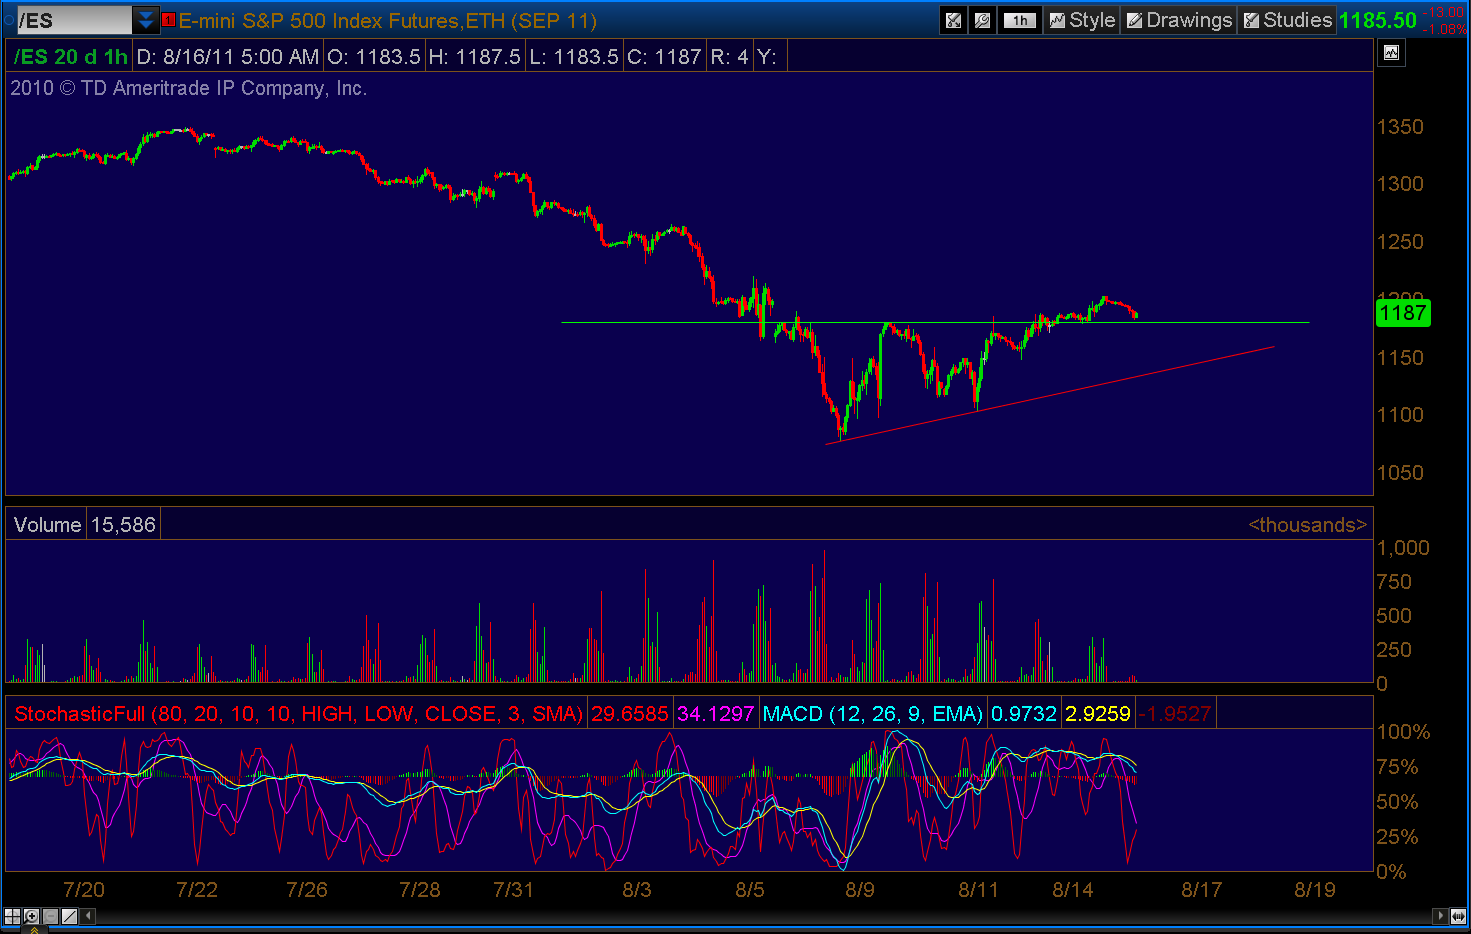The height and width of the screenshot is (934, 1471).
Task: Click the chart mode icon above the price axis
Action: pyautogui.click(x=1391, y=53)
